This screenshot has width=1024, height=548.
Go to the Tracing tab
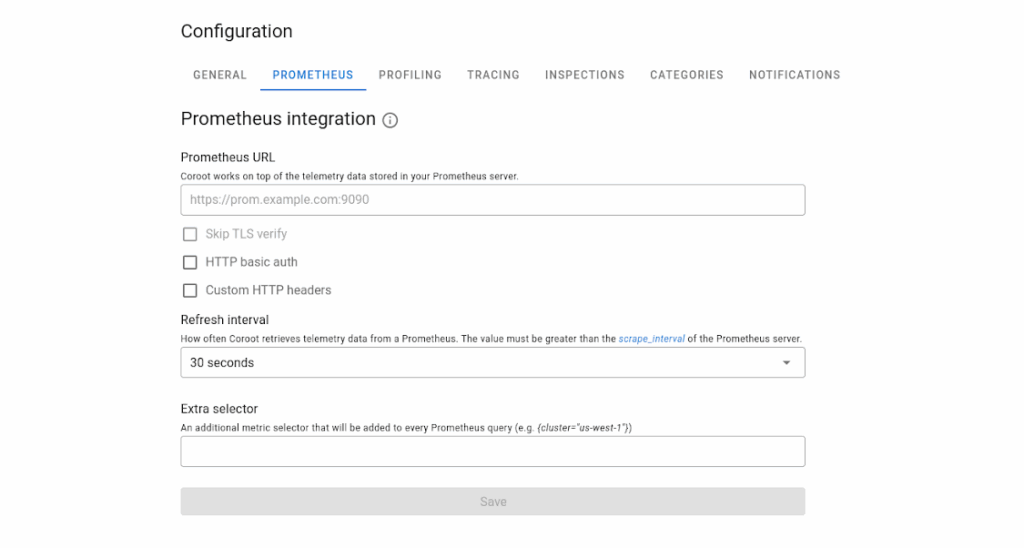click(493, 75)
